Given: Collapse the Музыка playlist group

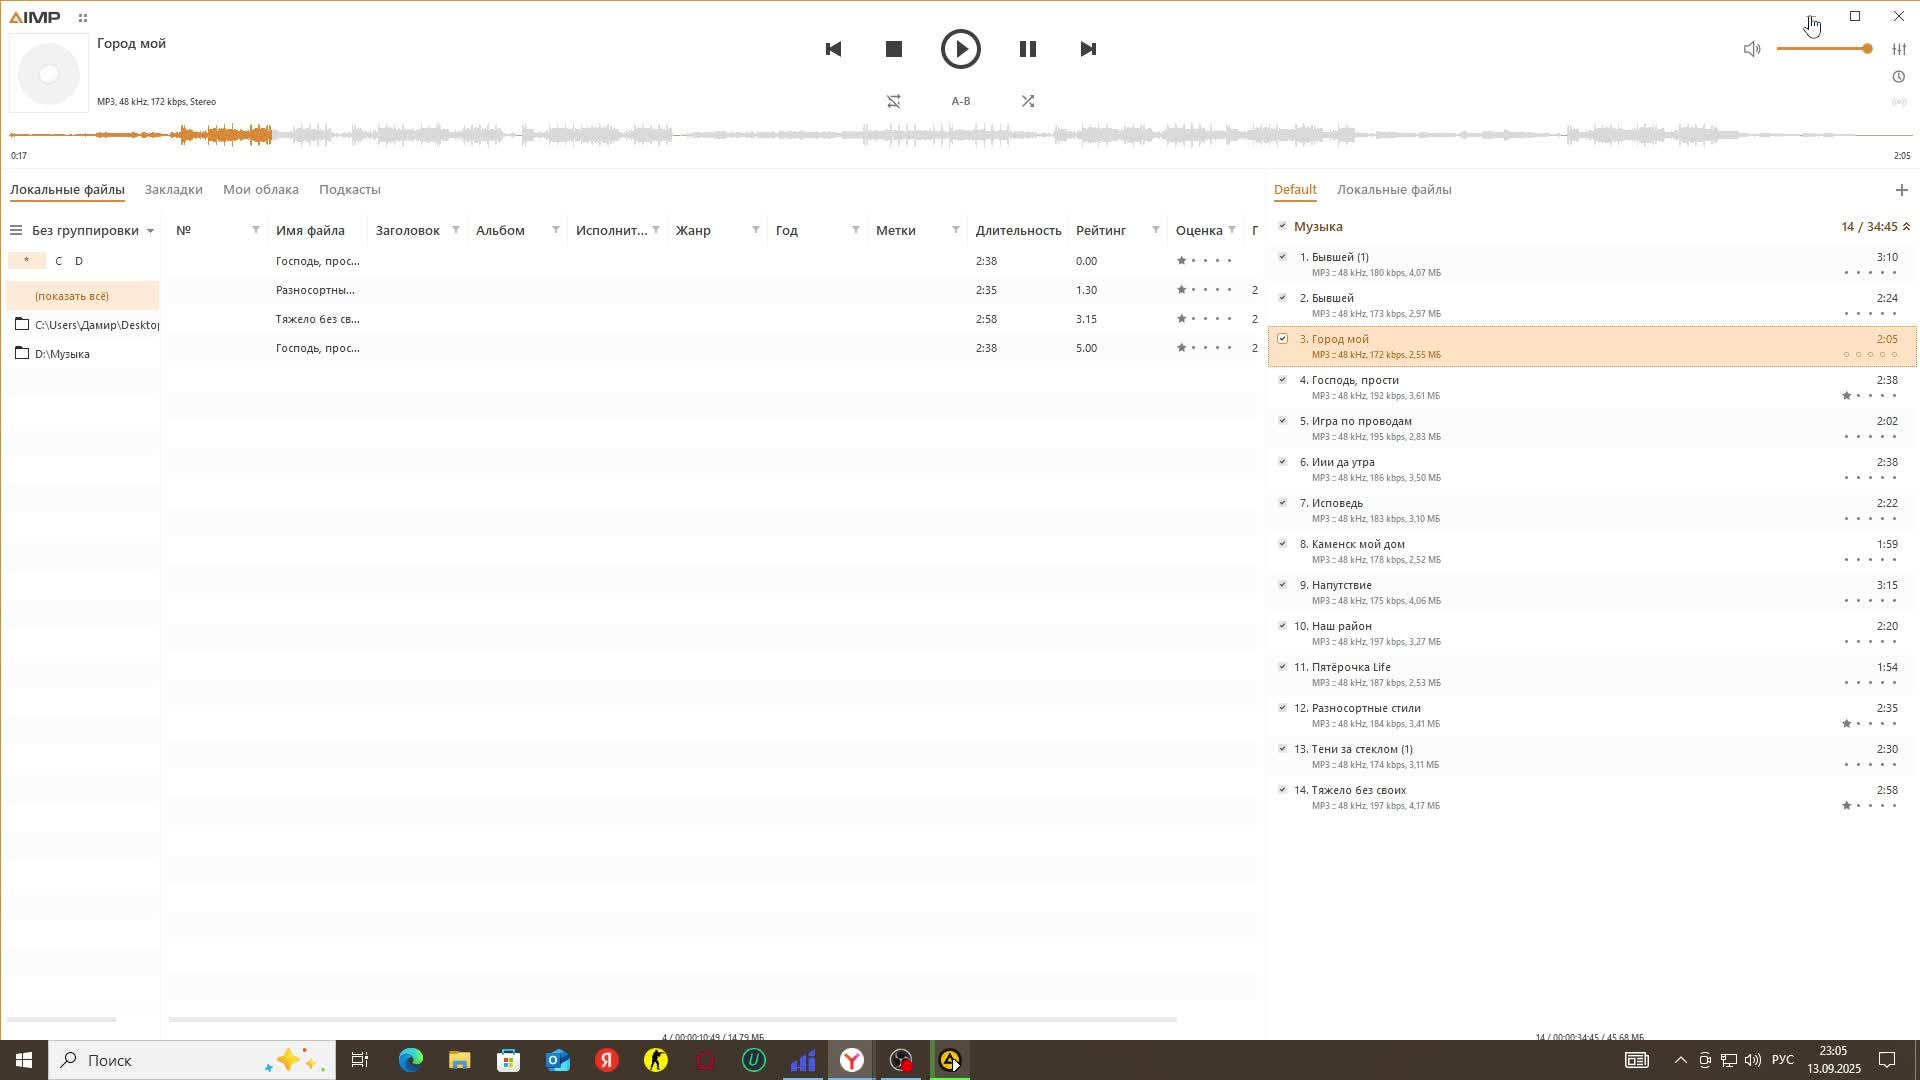Looking at the screenshot, I should (1905, 227).
